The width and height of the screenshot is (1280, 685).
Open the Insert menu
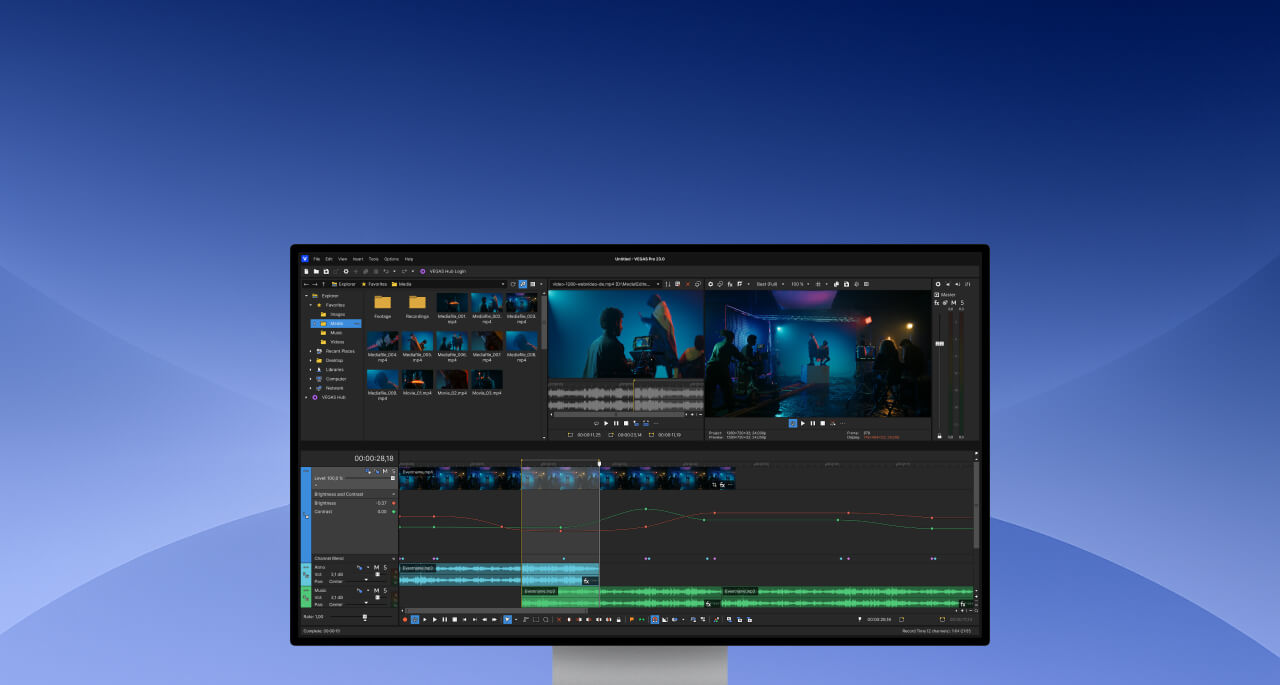pos(358,259)
